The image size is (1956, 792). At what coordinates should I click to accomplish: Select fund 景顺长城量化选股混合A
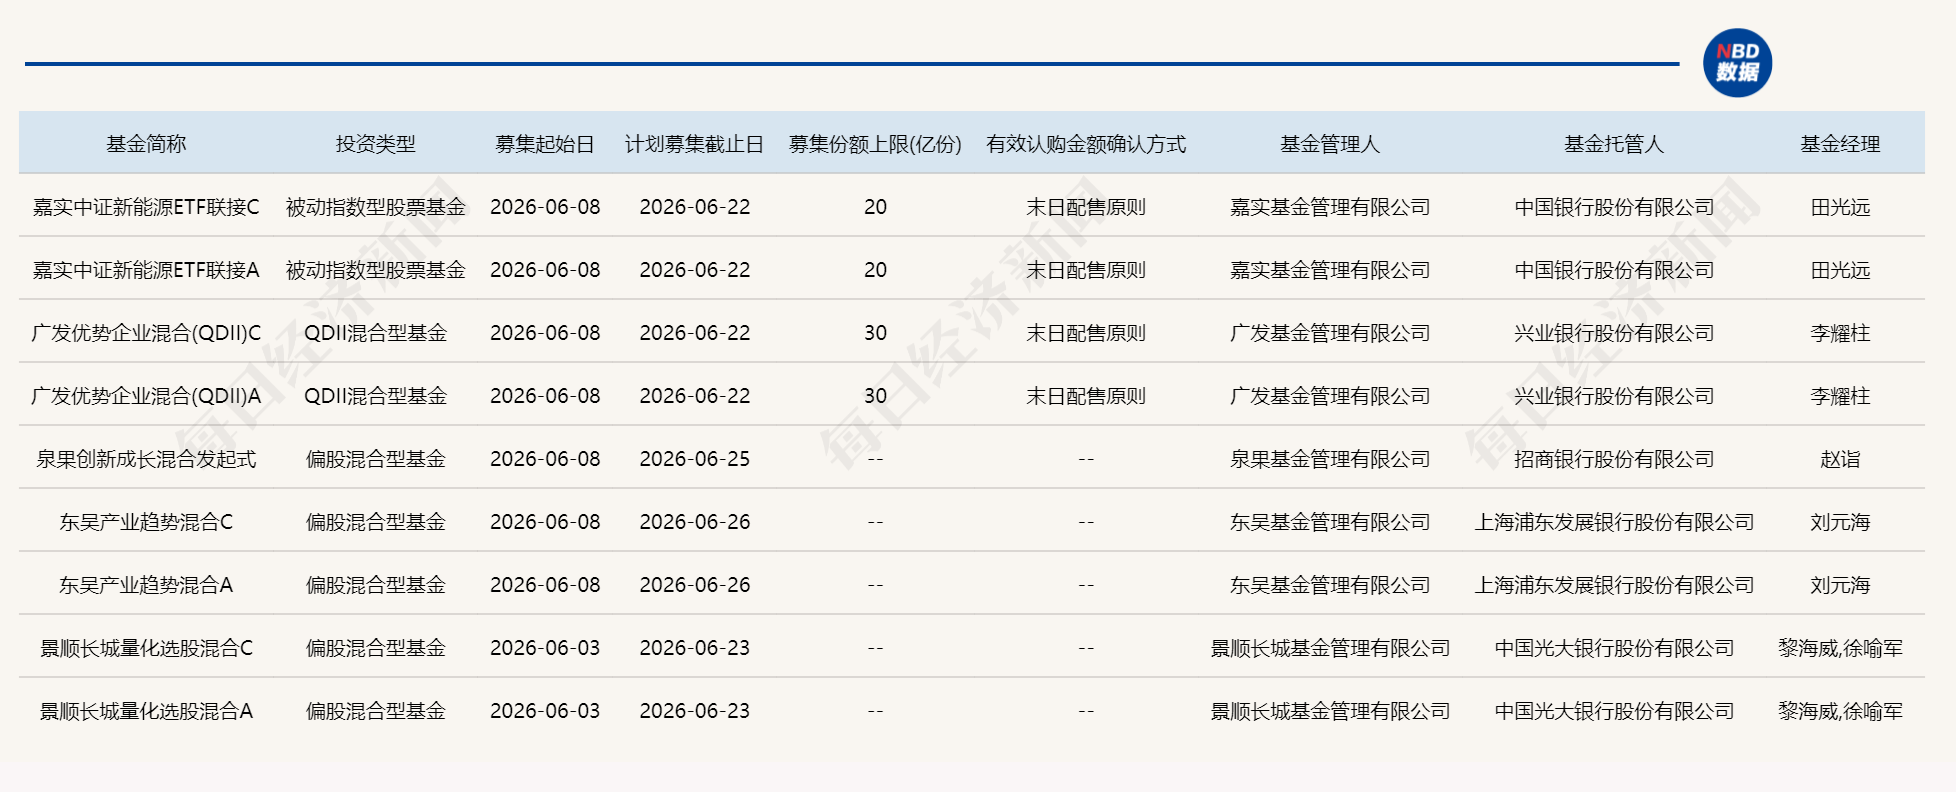146,711
